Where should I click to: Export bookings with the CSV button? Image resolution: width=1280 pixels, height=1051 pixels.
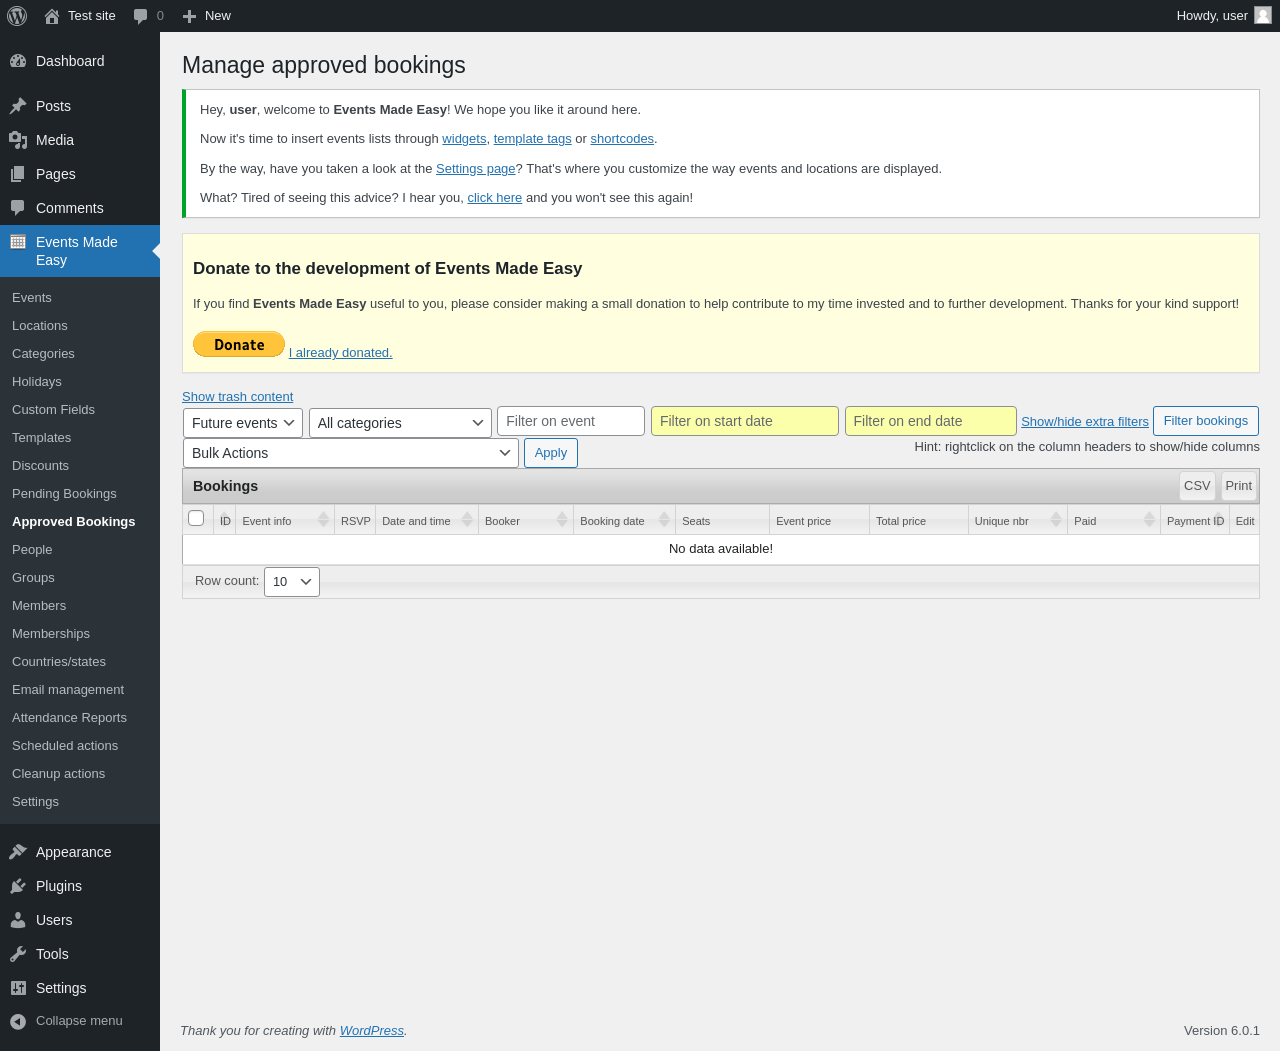[1197, 486]
